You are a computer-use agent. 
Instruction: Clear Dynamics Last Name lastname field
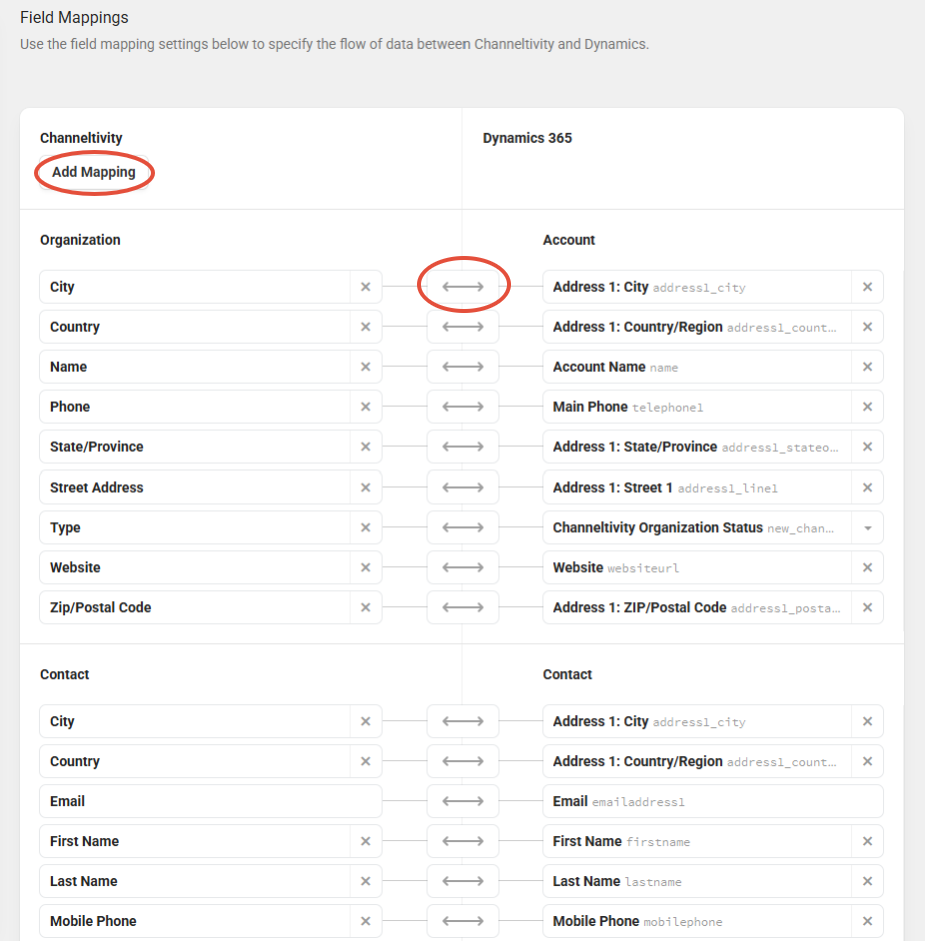pos(867,881)
